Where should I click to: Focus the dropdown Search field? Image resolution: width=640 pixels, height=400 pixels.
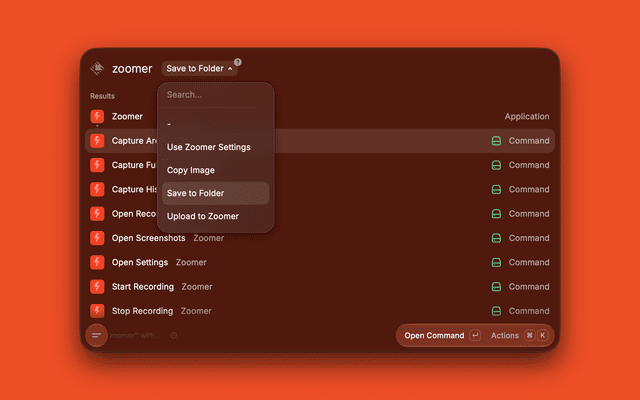pyautogui.click(x=216, y=95)
